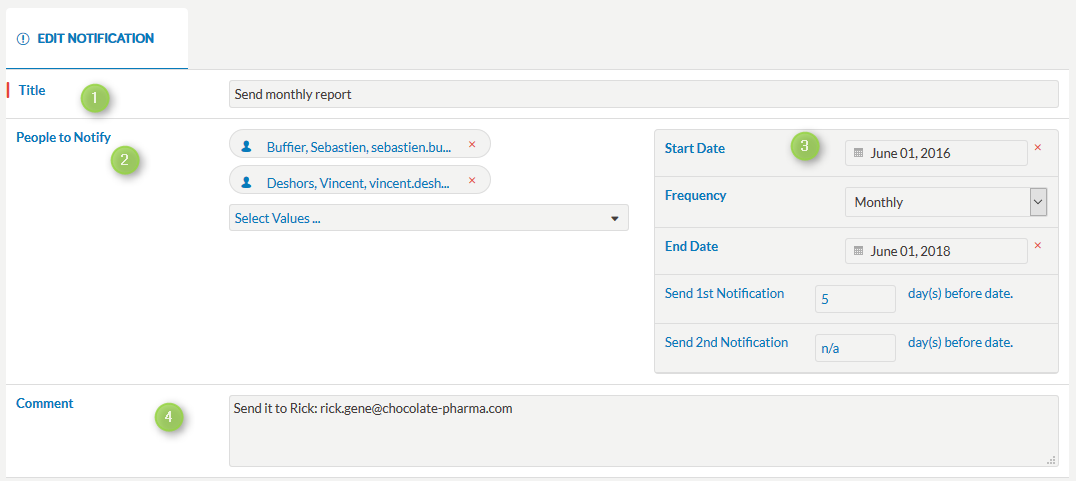Expand the Frequency Monthly dropdown

tap(1038, 202)
